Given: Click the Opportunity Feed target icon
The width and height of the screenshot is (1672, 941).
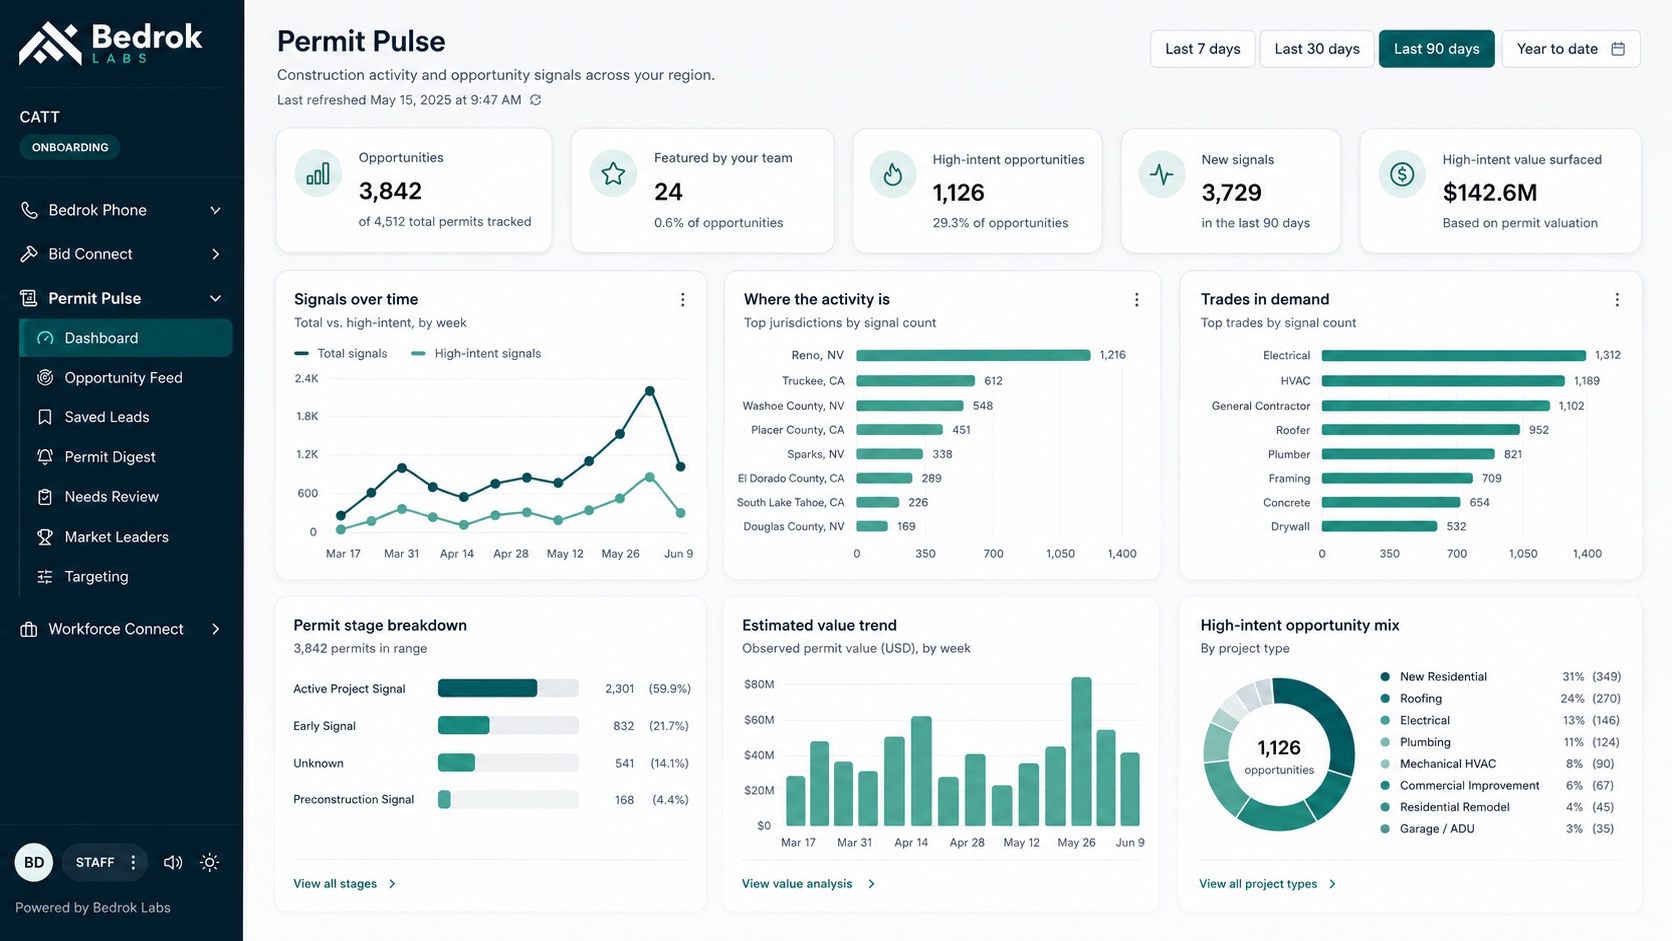Looking at the screenshot, I should pyautogui.click(x=45, y=378).
